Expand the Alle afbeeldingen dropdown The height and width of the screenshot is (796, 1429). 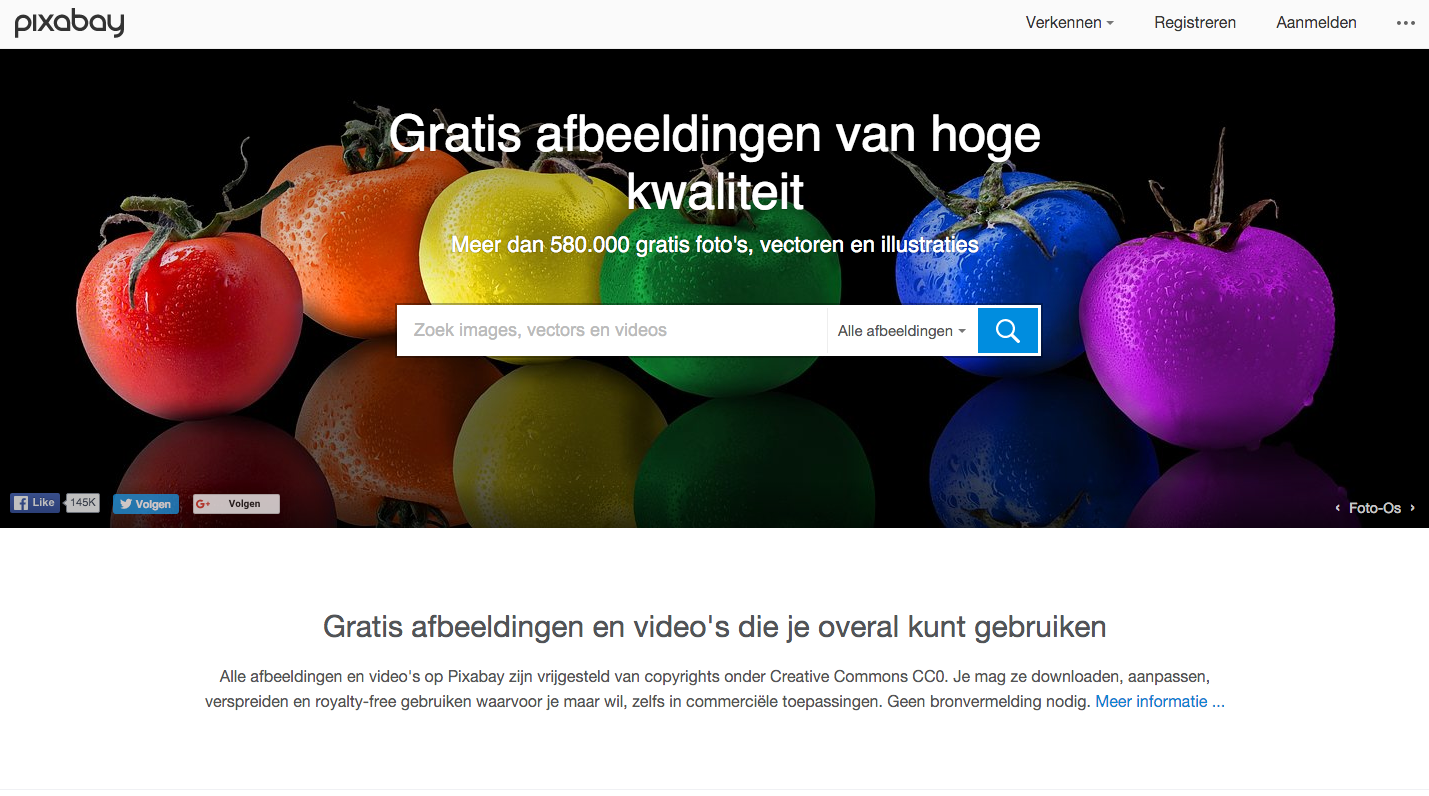coord(902,331)
